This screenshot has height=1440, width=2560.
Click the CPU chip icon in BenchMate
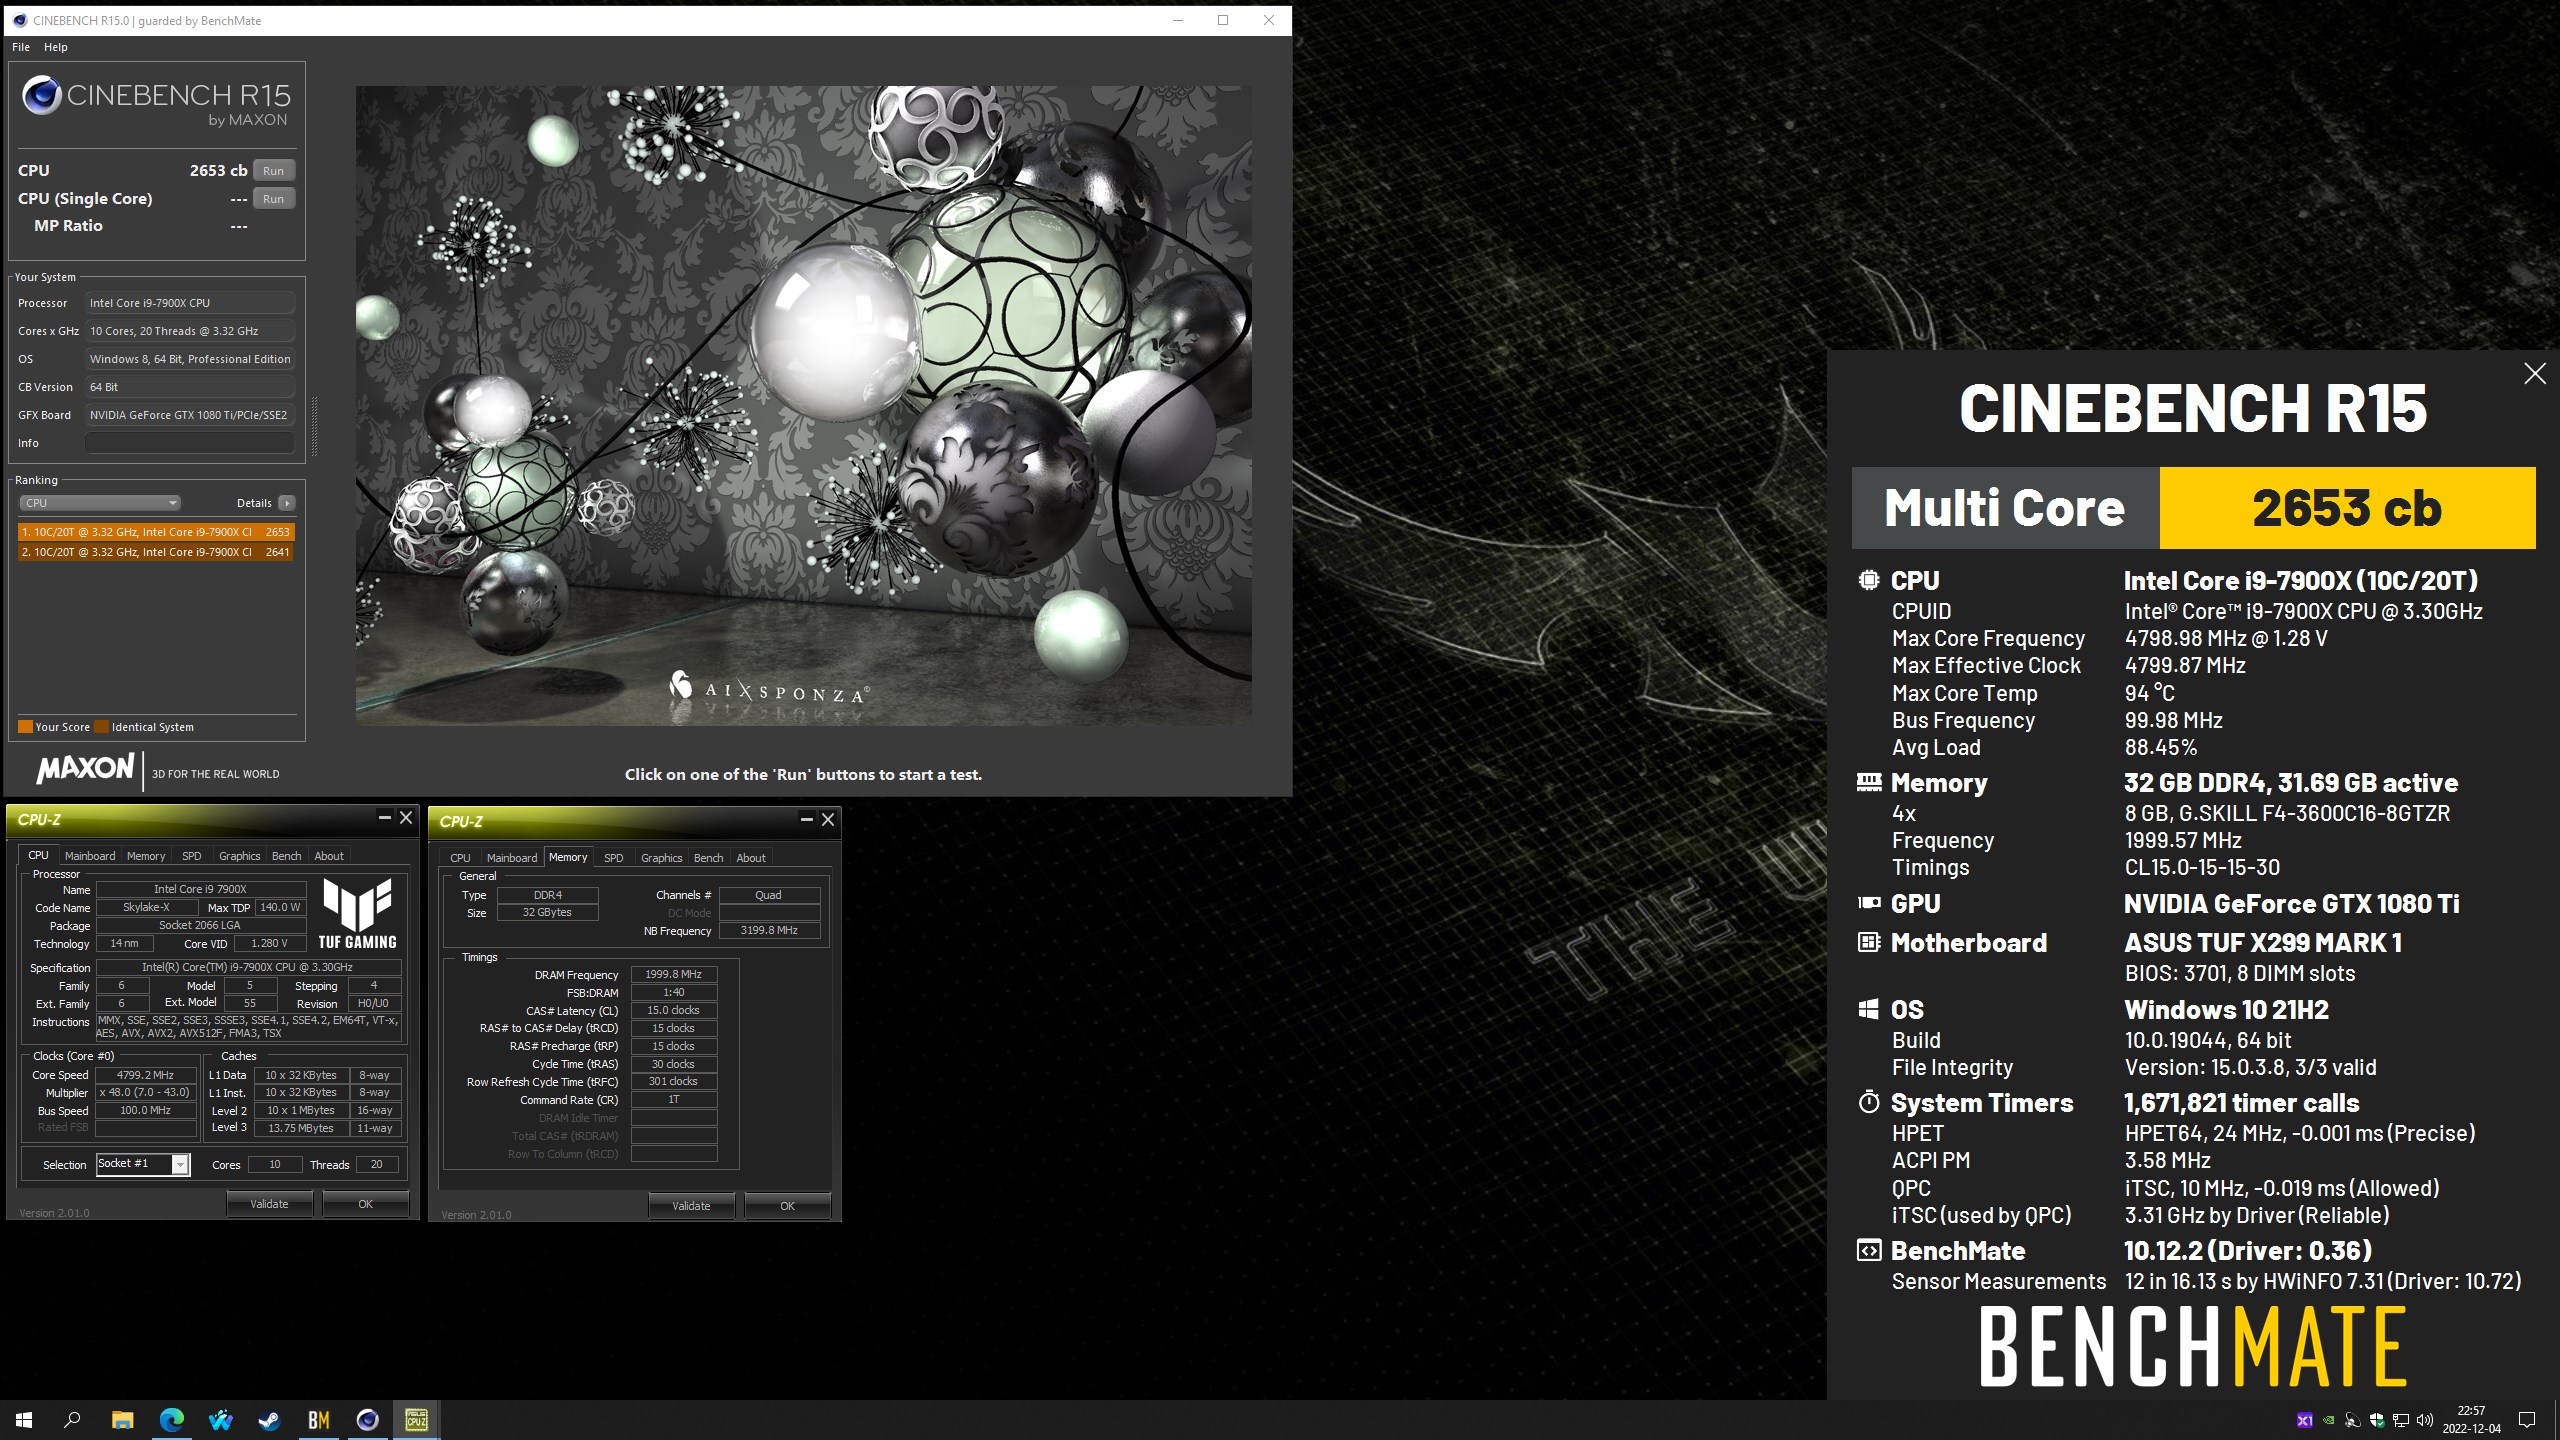pos(1868,580)
